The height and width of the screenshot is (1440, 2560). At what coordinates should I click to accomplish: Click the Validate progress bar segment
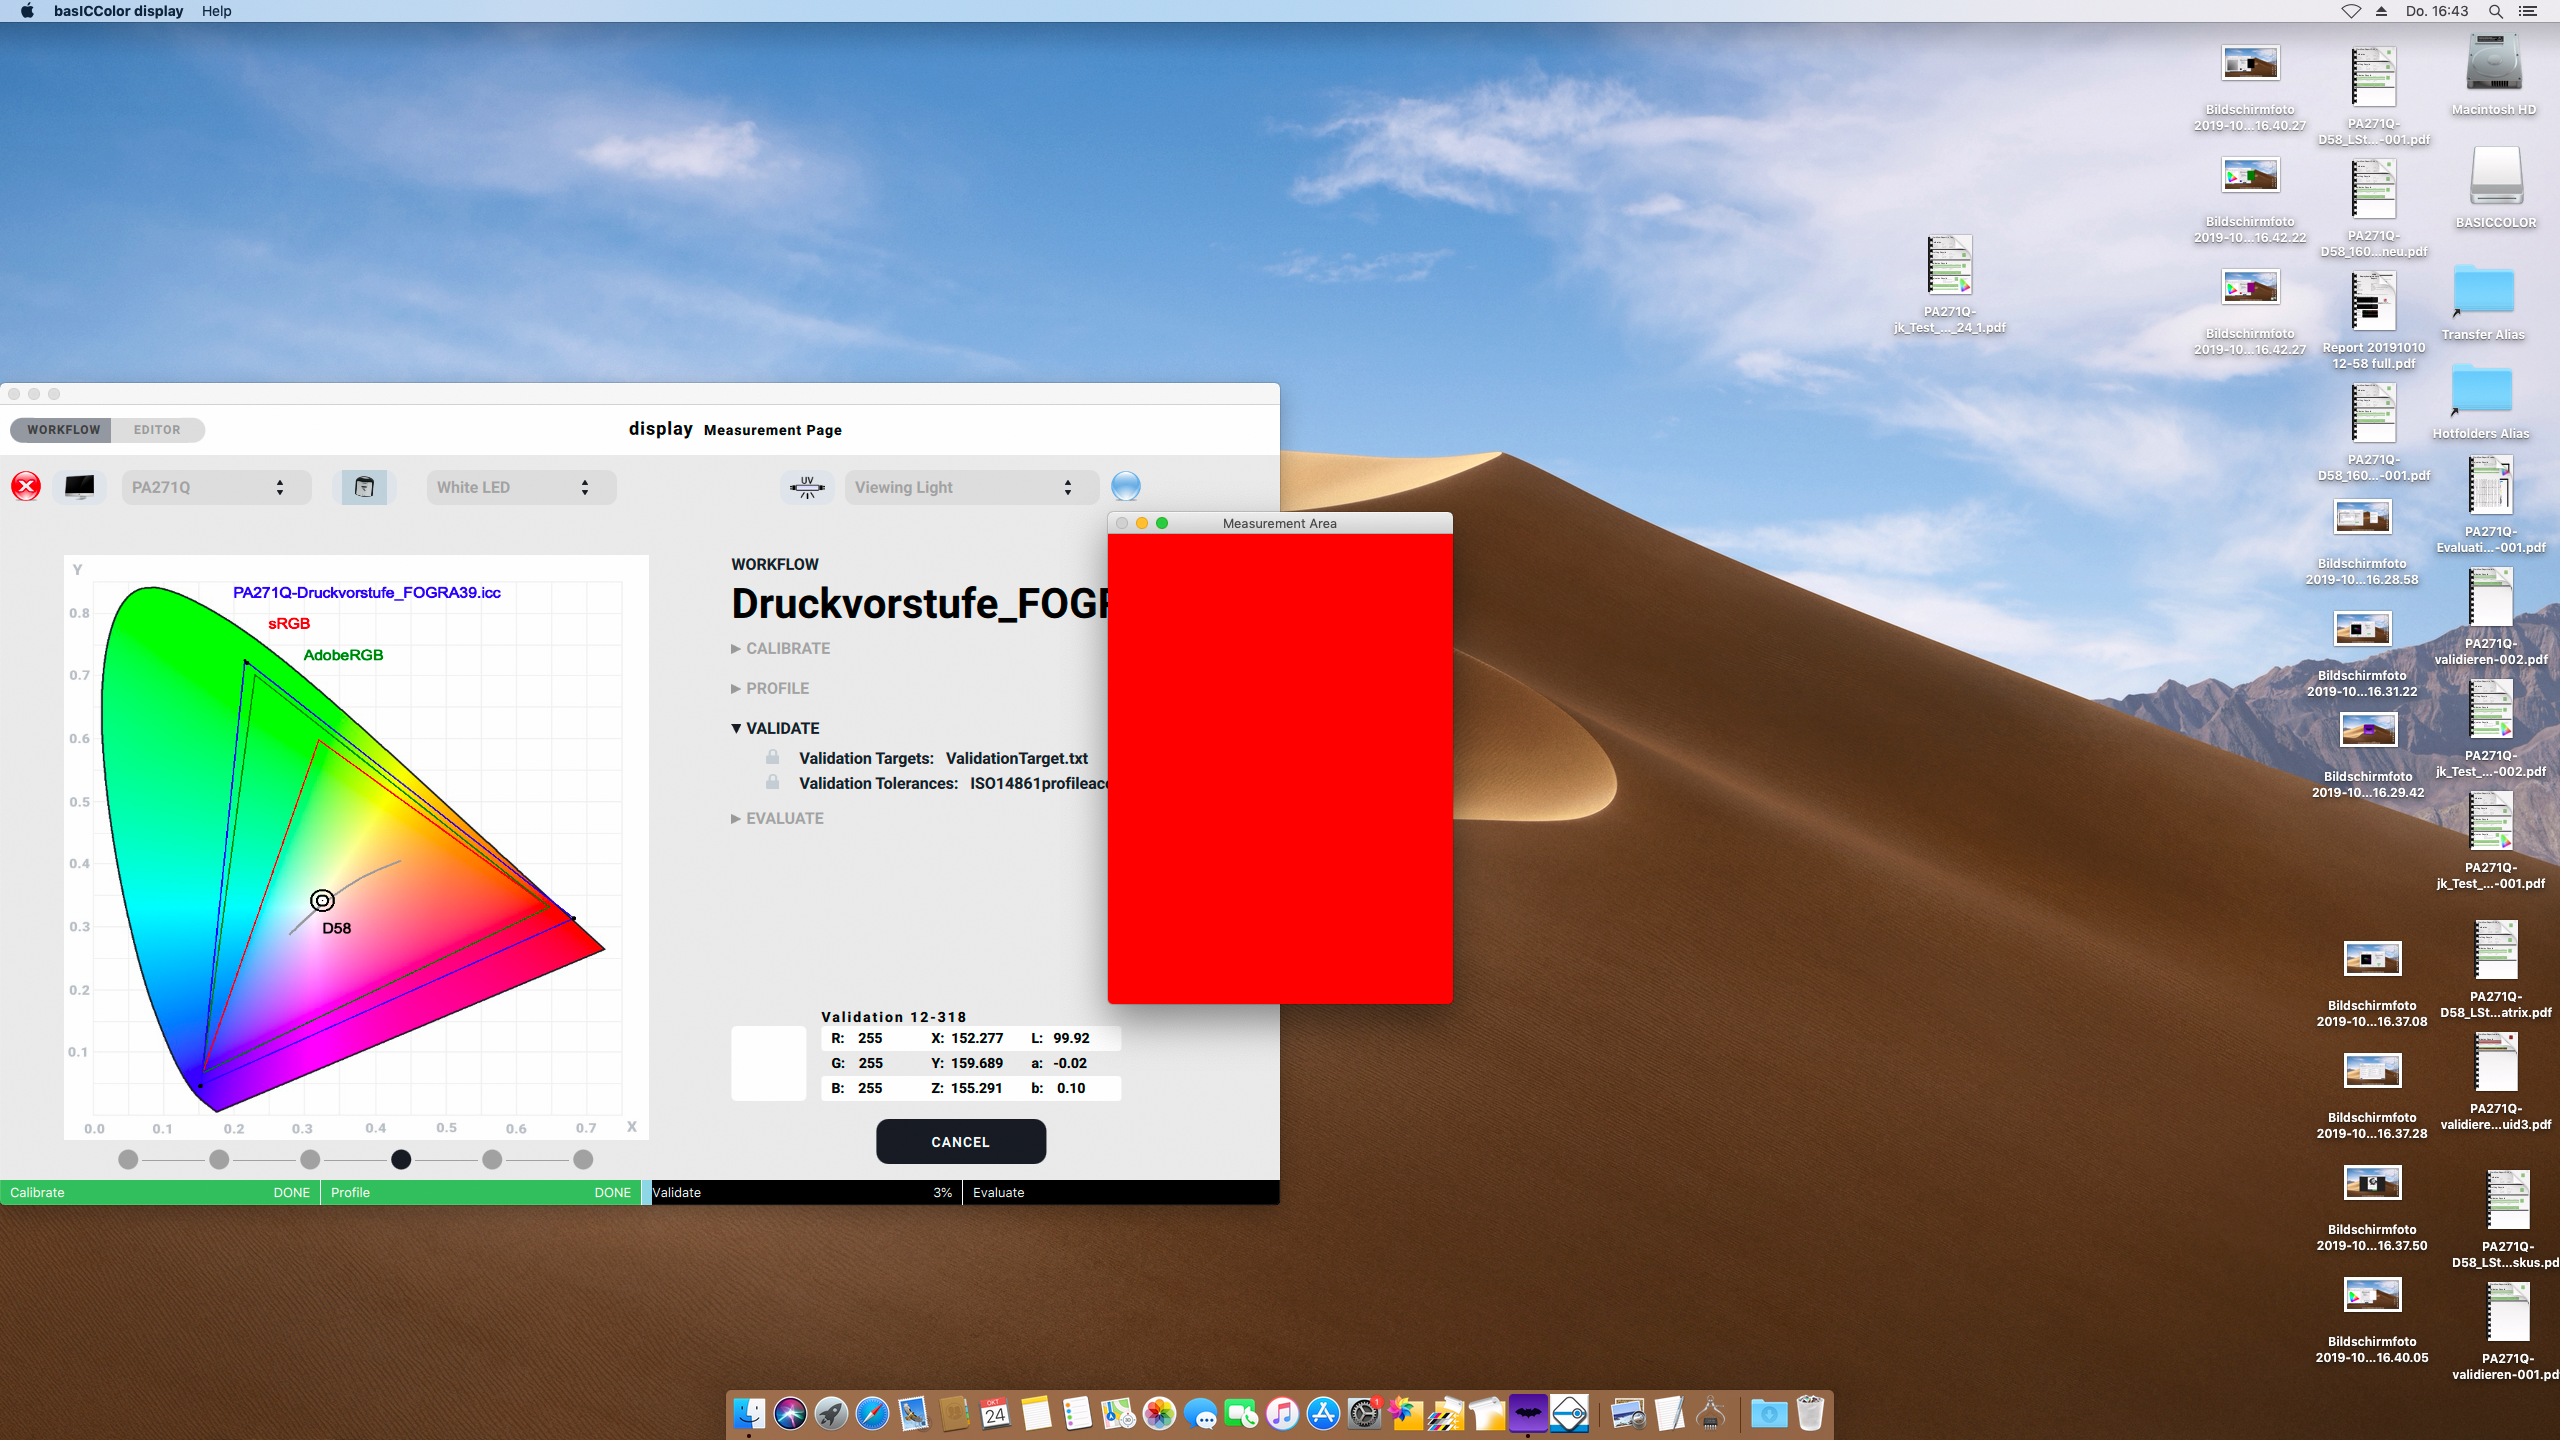tap(800, 1192)
